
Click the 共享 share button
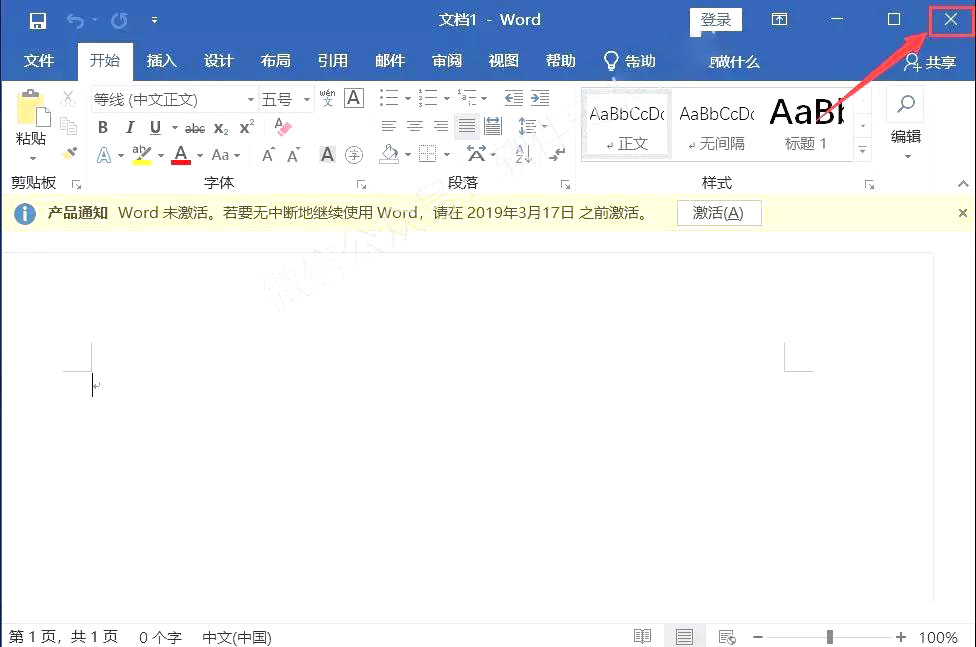[x=930, y=62]
